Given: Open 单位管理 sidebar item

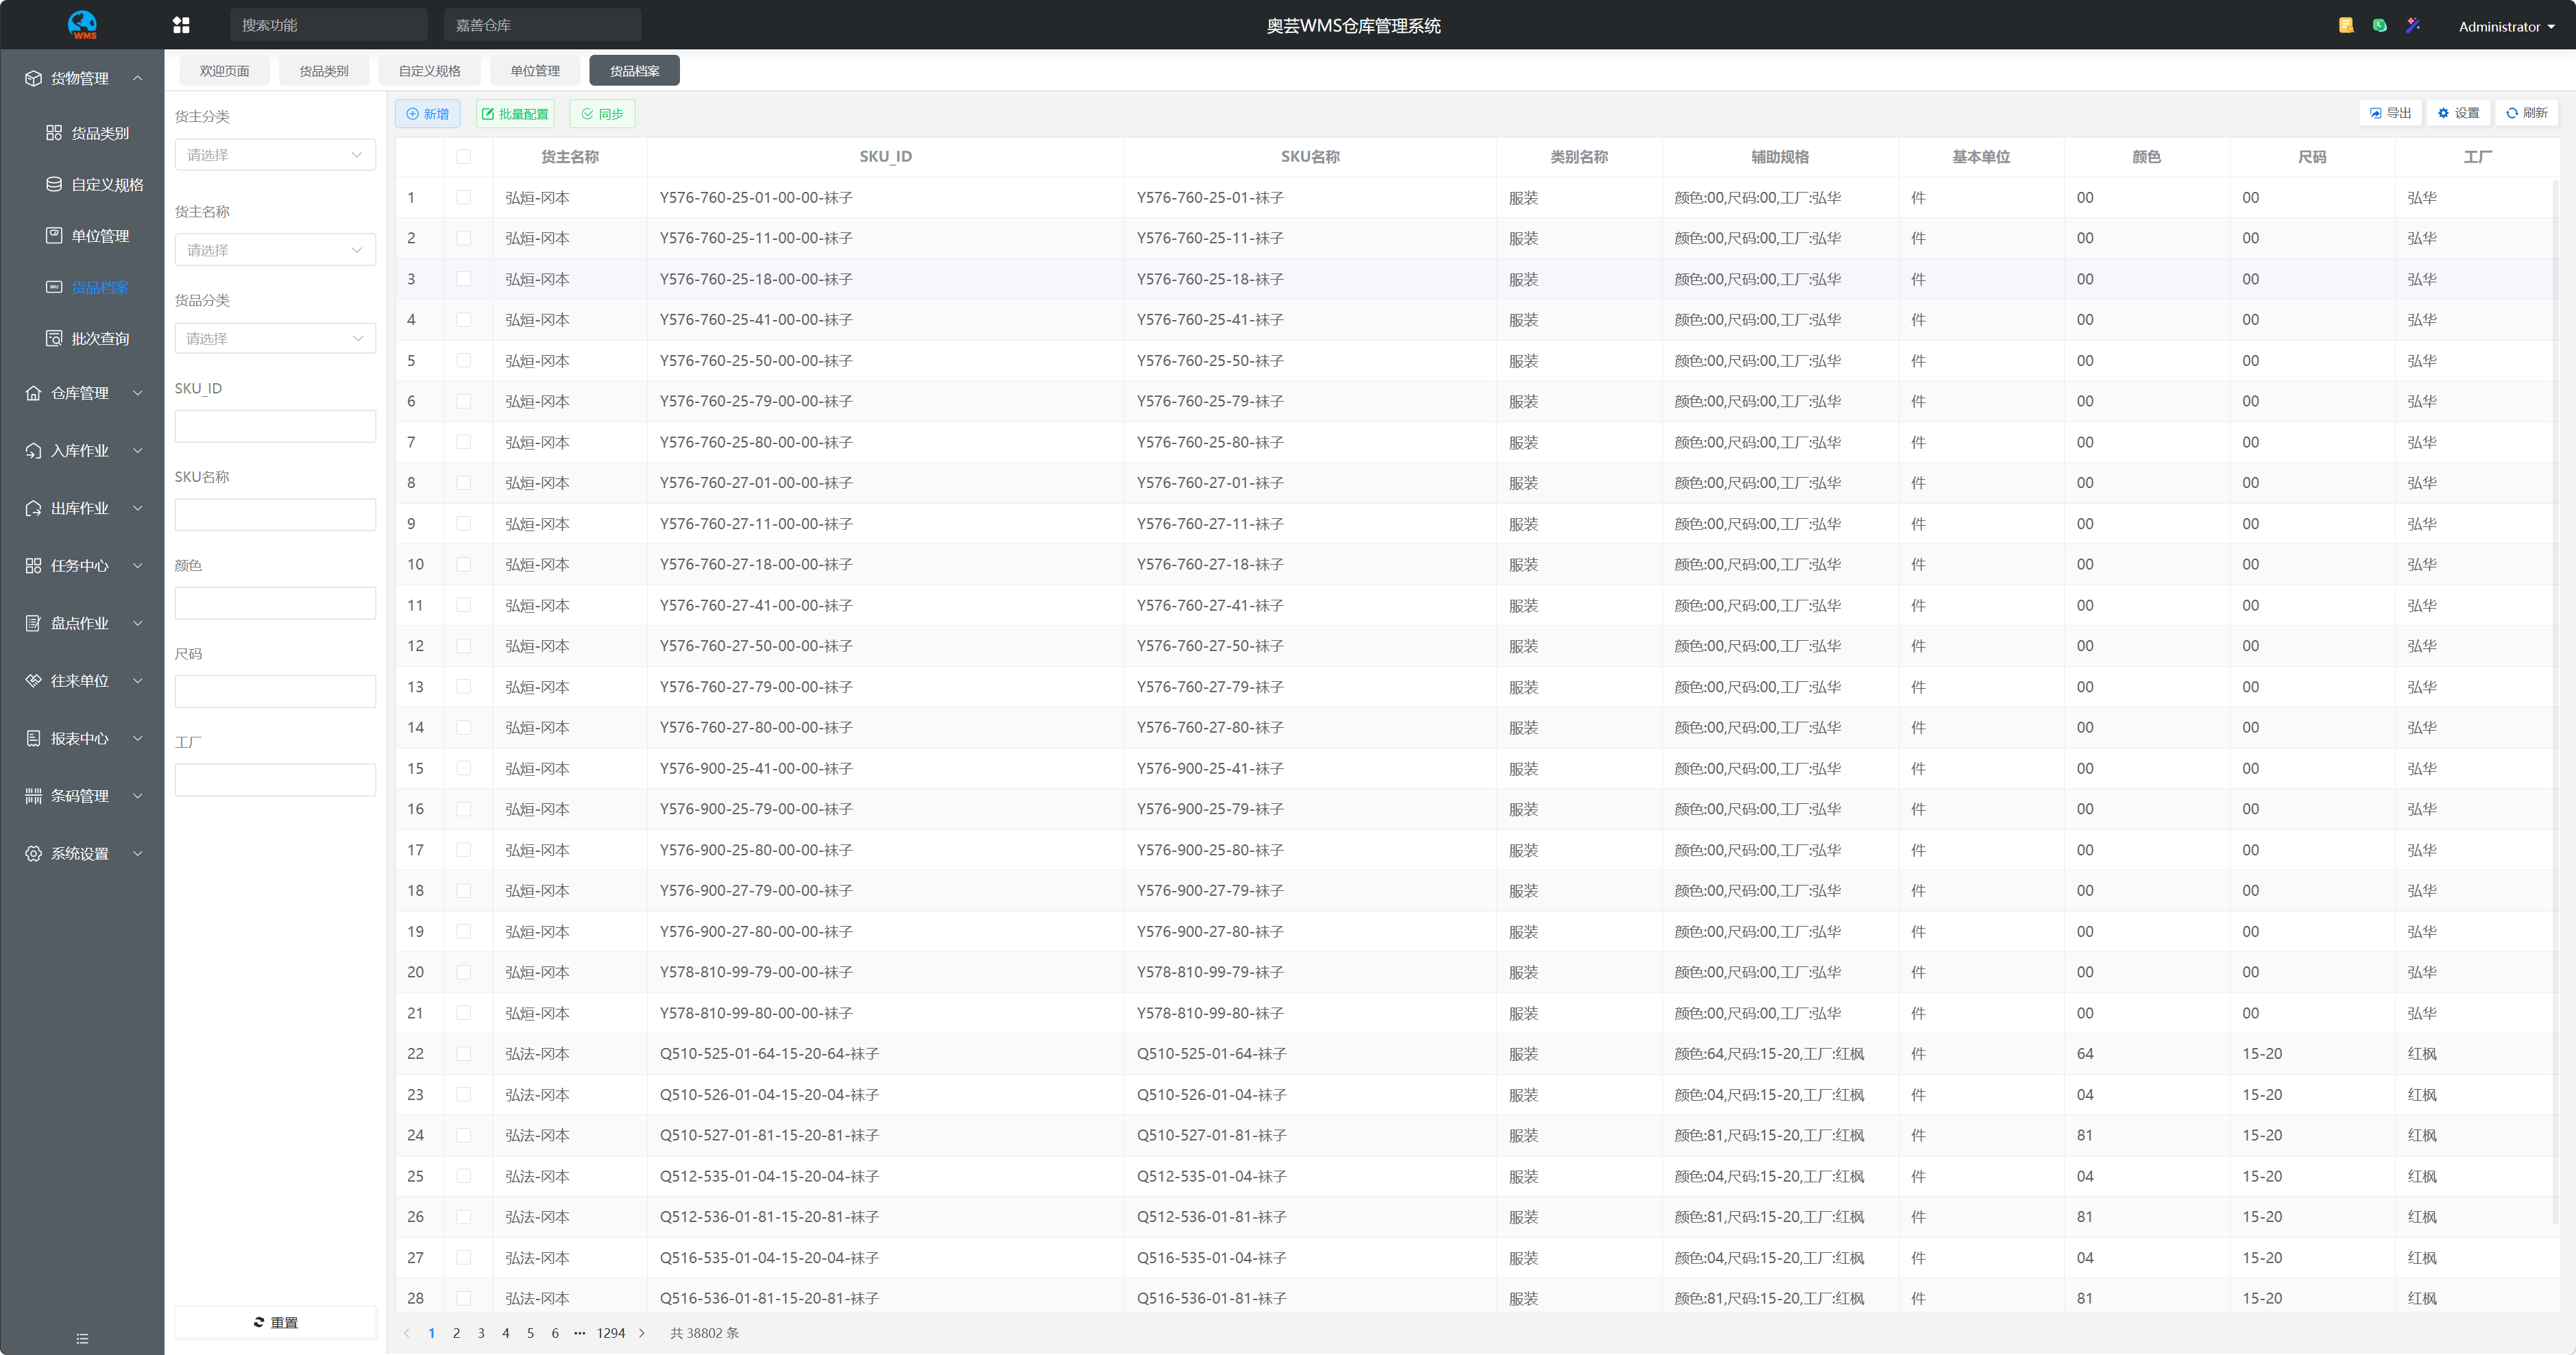Looking at the screenshot, I should click(99, 236).
